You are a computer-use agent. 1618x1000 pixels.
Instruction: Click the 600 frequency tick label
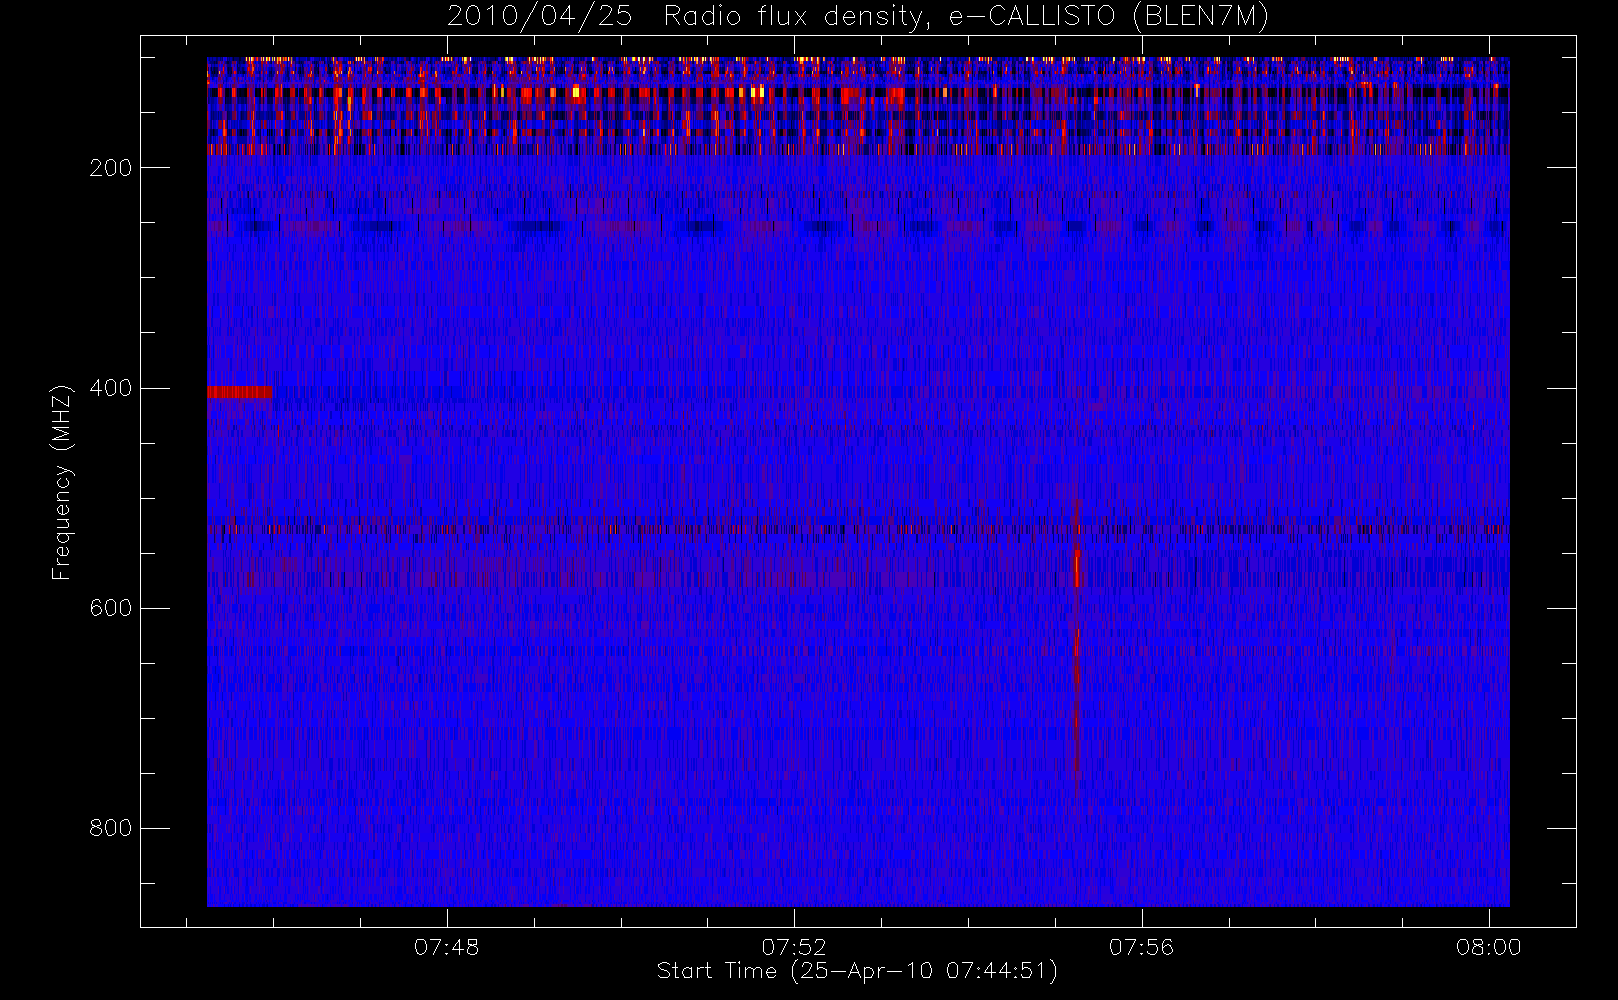[111, 608]
